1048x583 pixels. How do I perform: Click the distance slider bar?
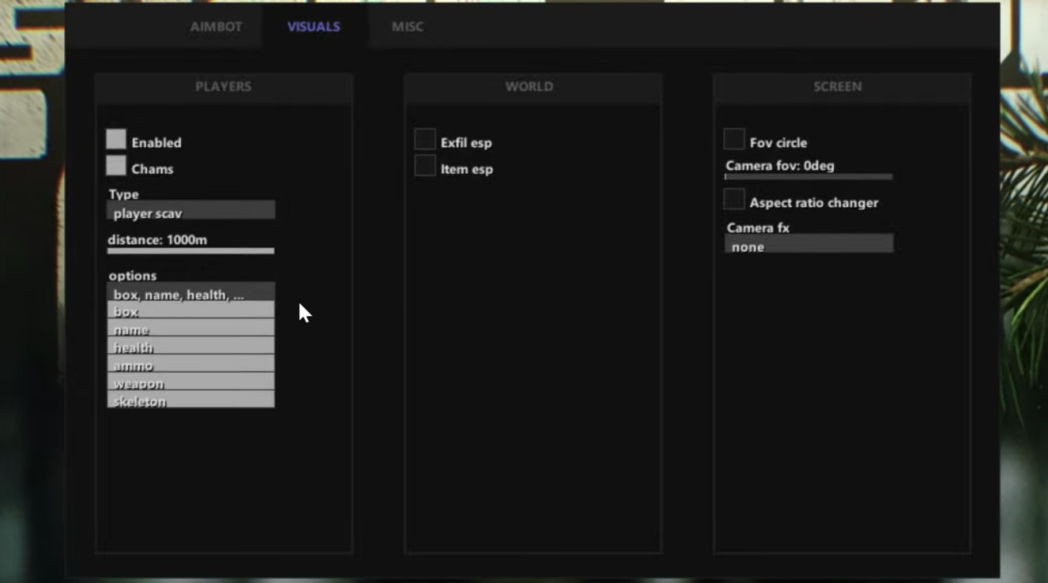point(190,251)
